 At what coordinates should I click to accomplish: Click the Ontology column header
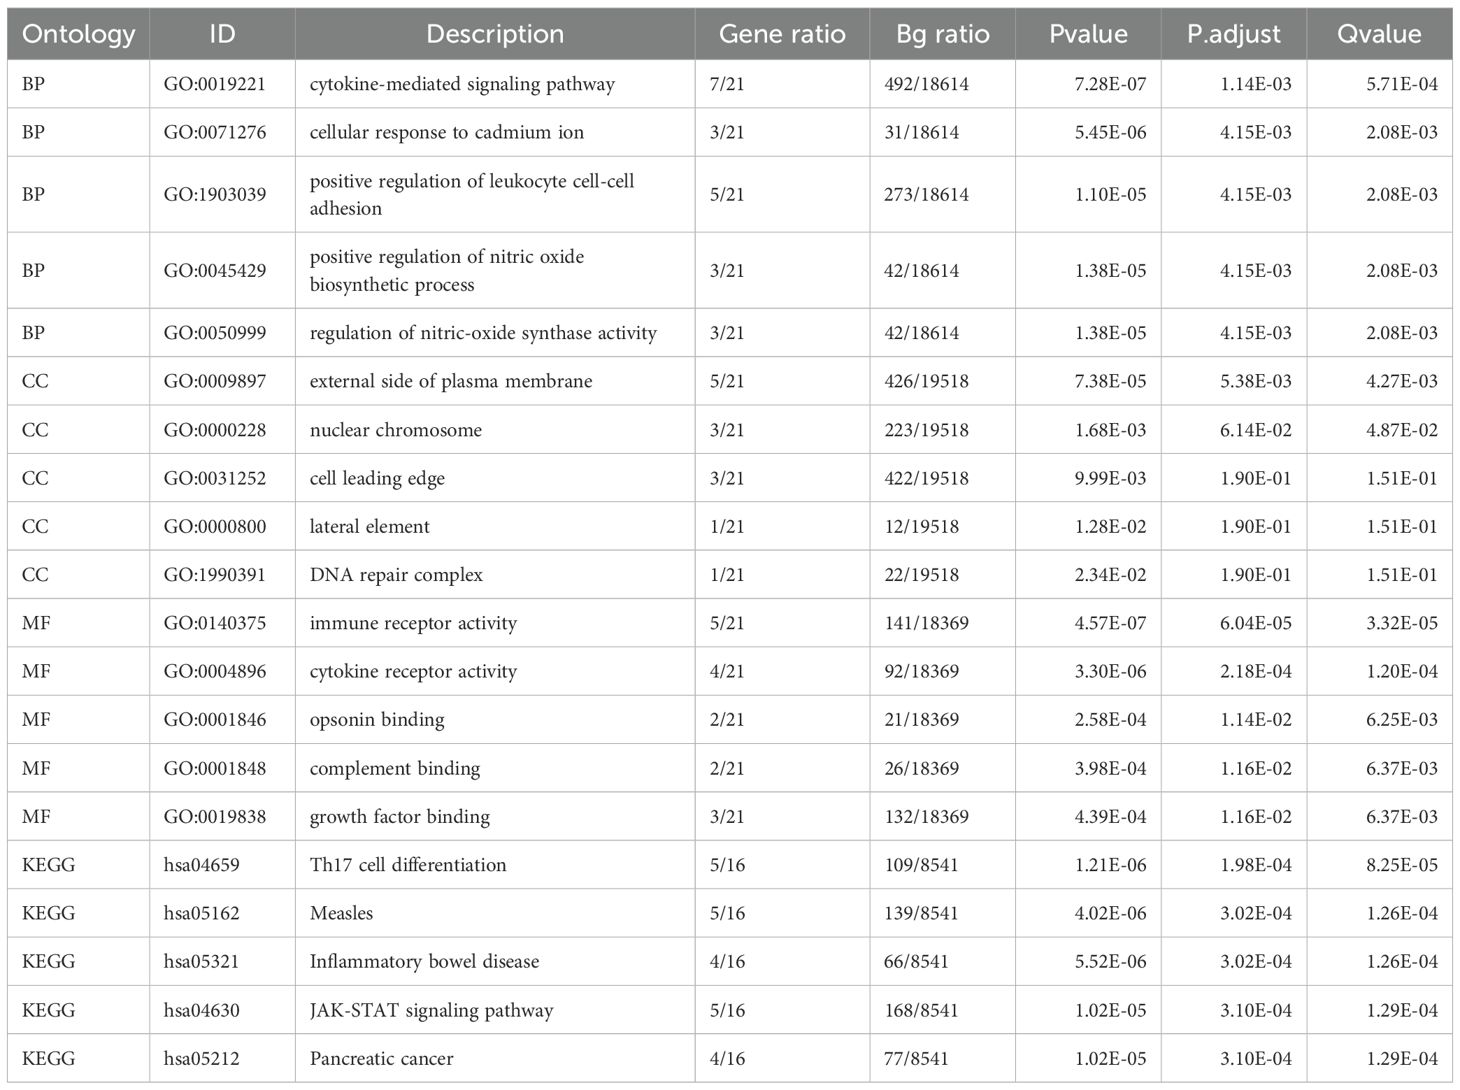[x=78, y=34]
